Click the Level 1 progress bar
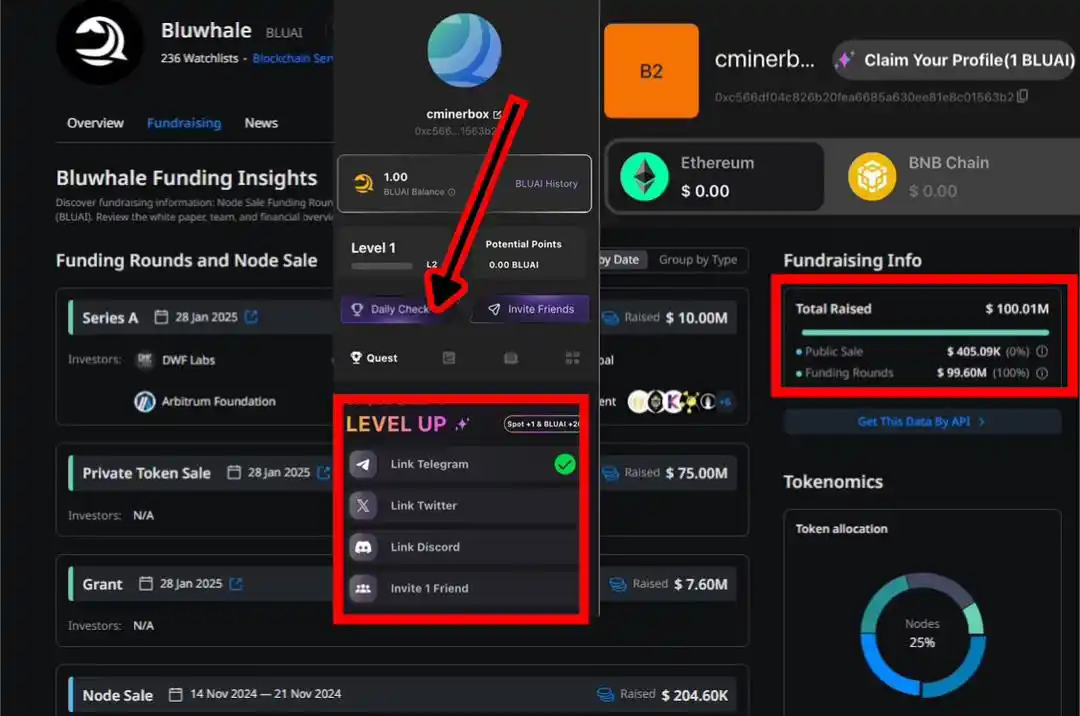 click(382, 266)
